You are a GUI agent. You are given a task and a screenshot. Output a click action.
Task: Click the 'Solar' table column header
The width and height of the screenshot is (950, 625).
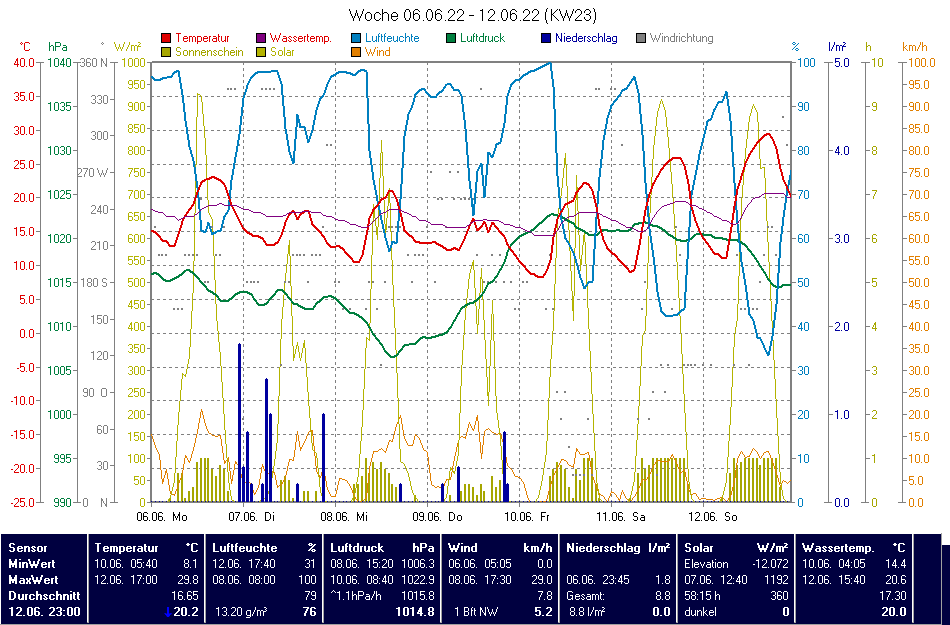click(x=699, y=548)
